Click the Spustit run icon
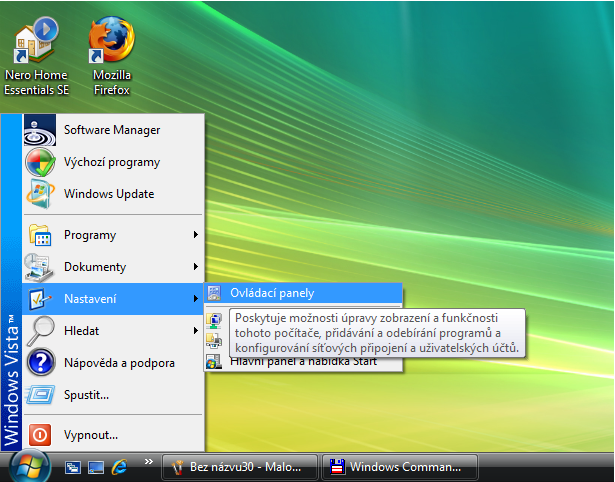615x482 pixels. click(x=40, y=395)
